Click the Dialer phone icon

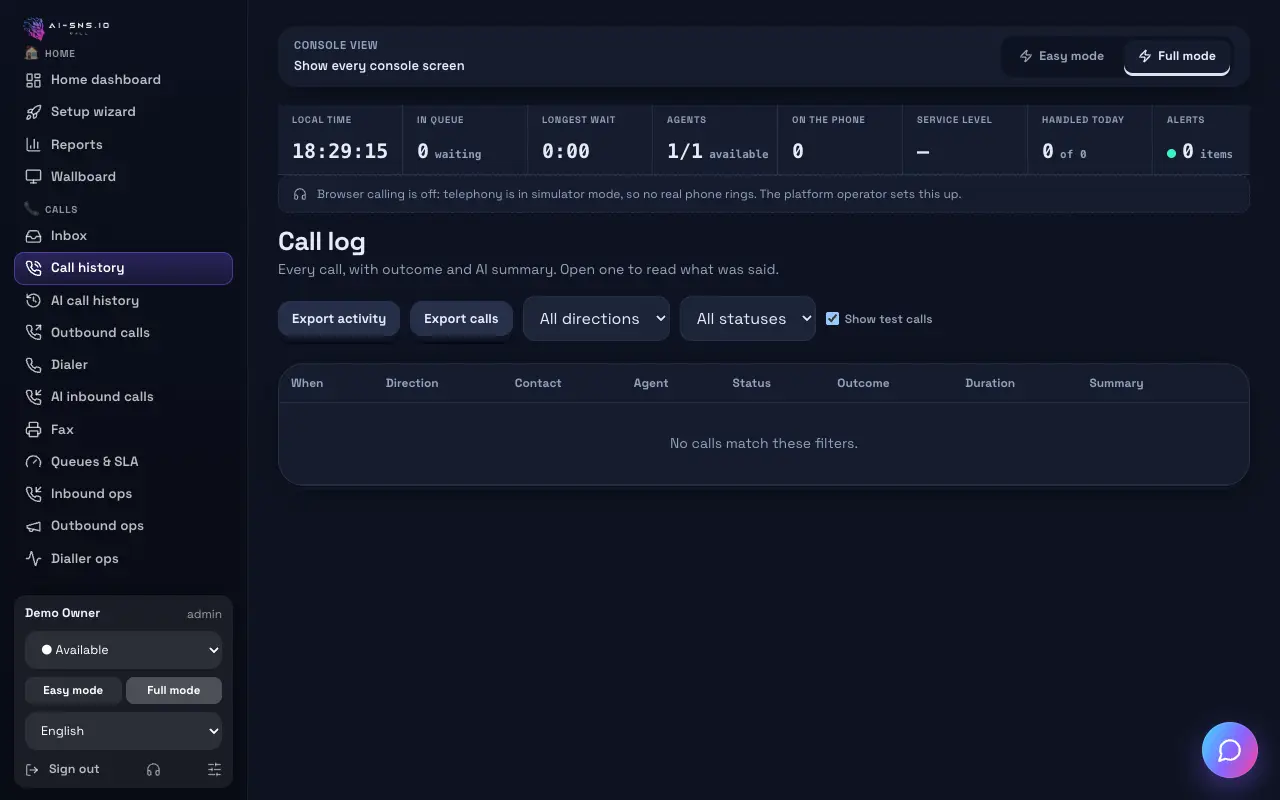tap(33, 365)
